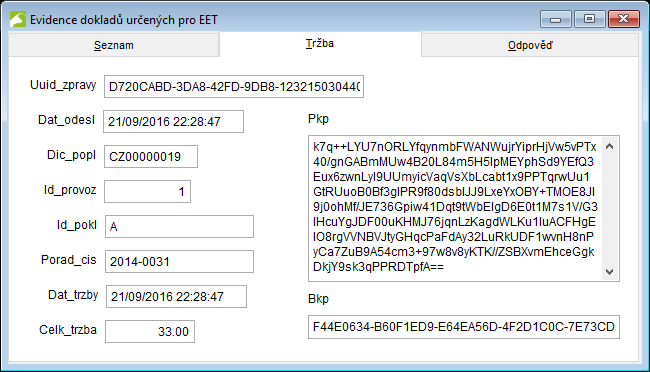Viewport: 650px width, 372px height.
Task: Click the Dat_trzby date field
Action: click(176, 297)
